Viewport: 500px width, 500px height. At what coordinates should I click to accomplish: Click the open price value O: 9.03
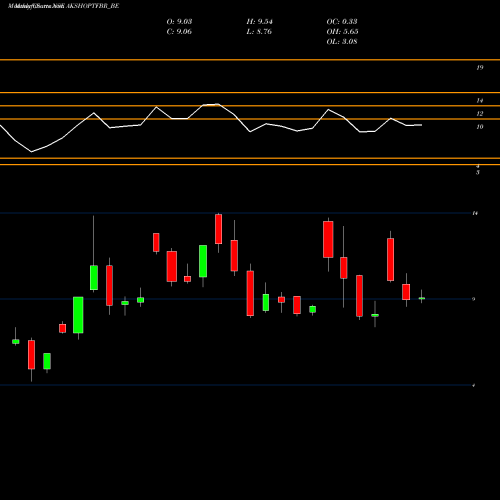click(179, 22)
